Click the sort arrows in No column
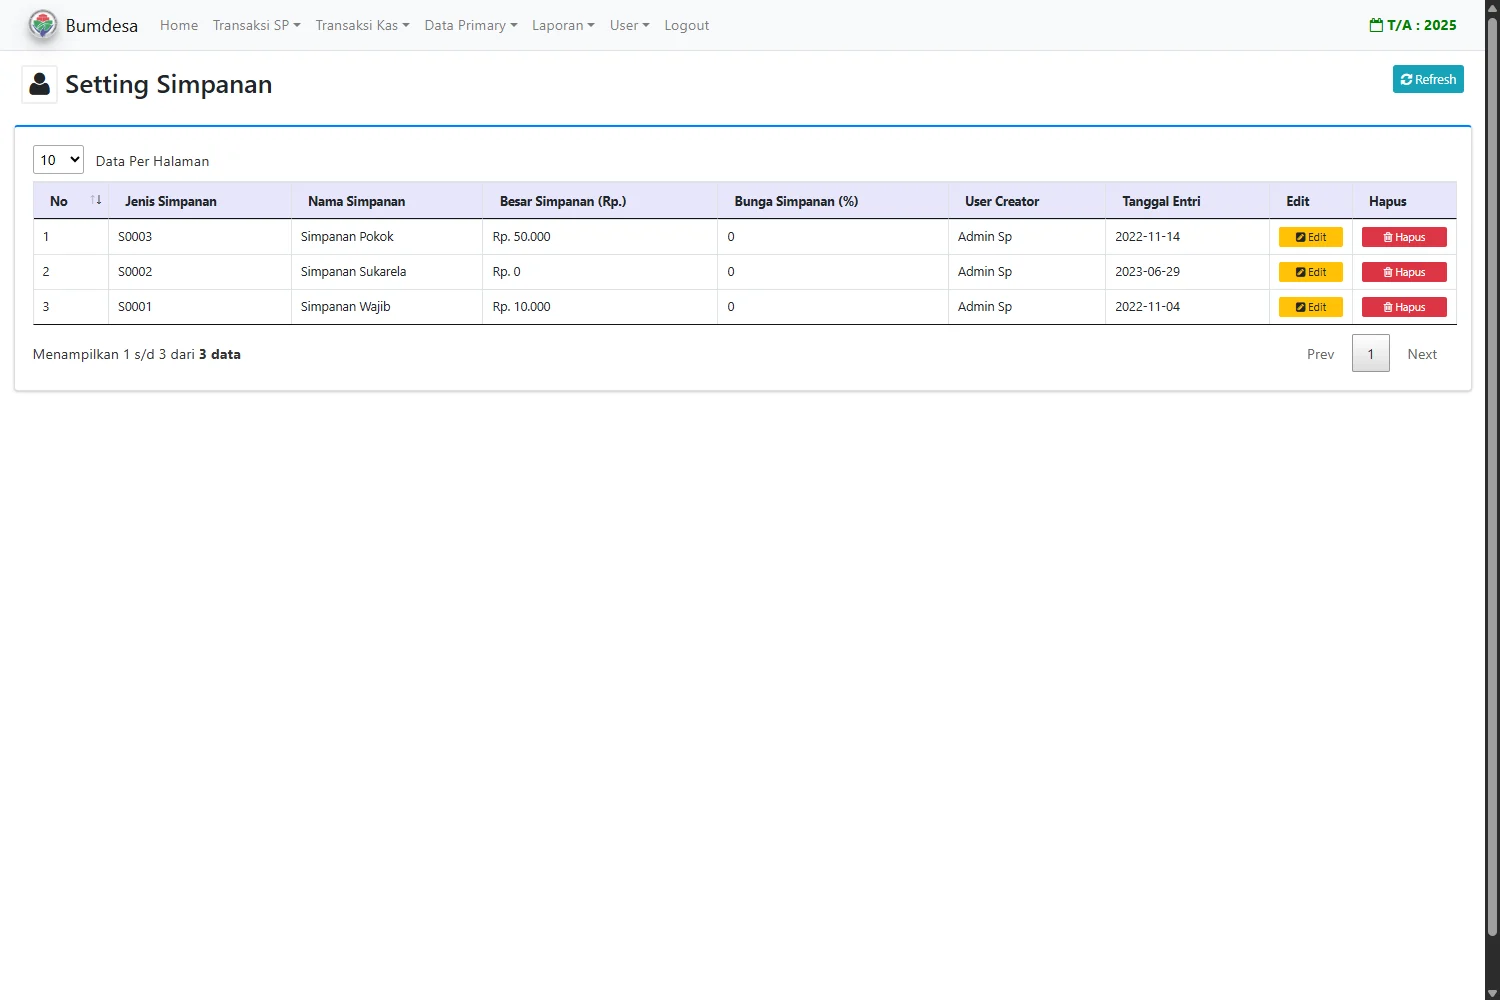The height and width of the screenshot is (1000, 1500). coord(96,200)
